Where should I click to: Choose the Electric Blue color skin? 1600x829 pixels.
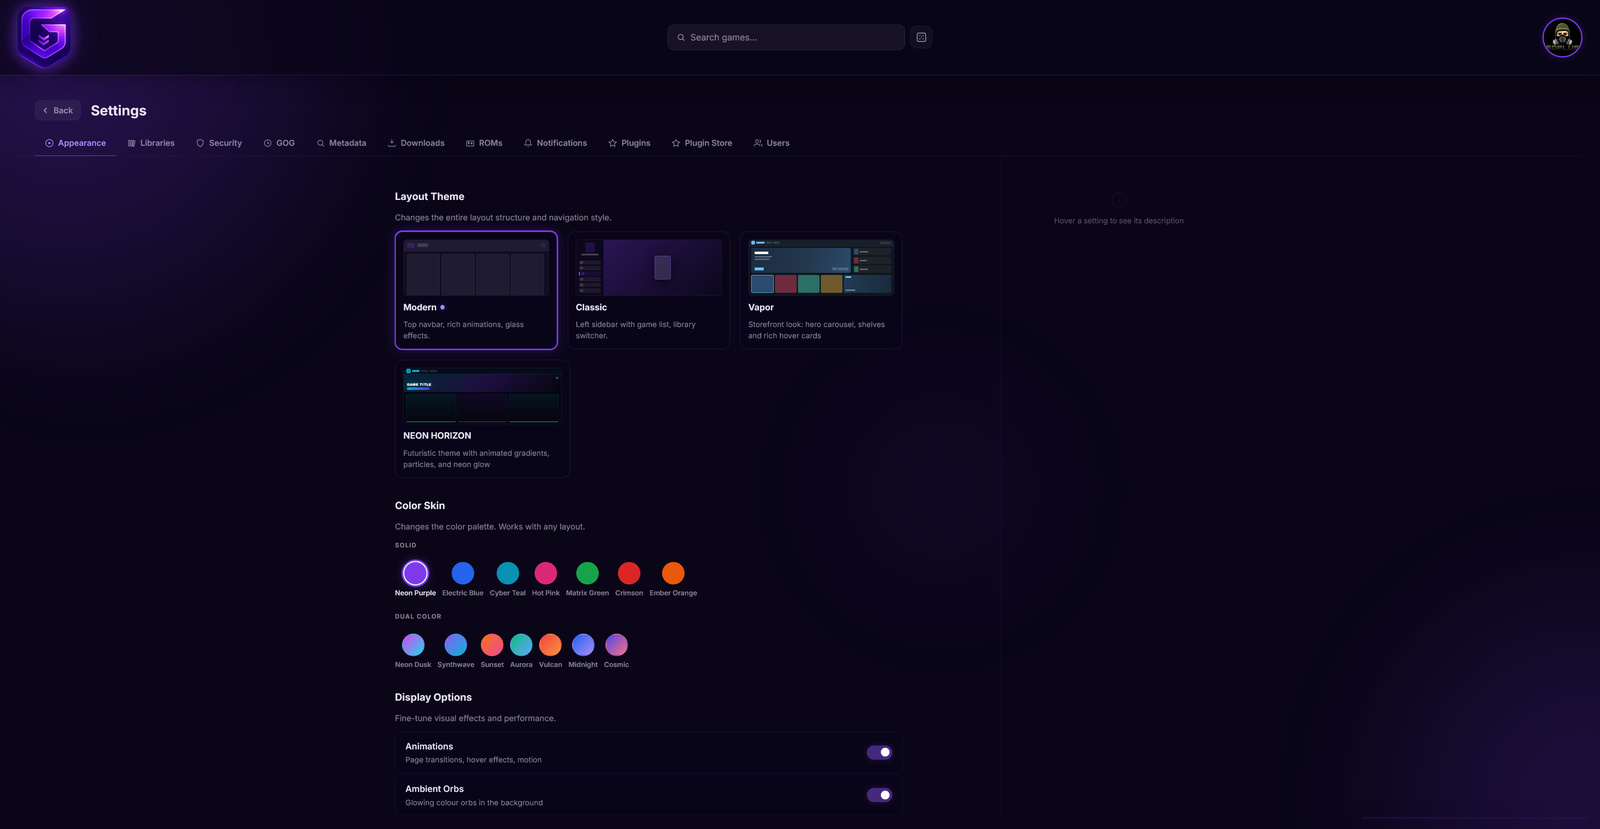(x=463, y=573)
